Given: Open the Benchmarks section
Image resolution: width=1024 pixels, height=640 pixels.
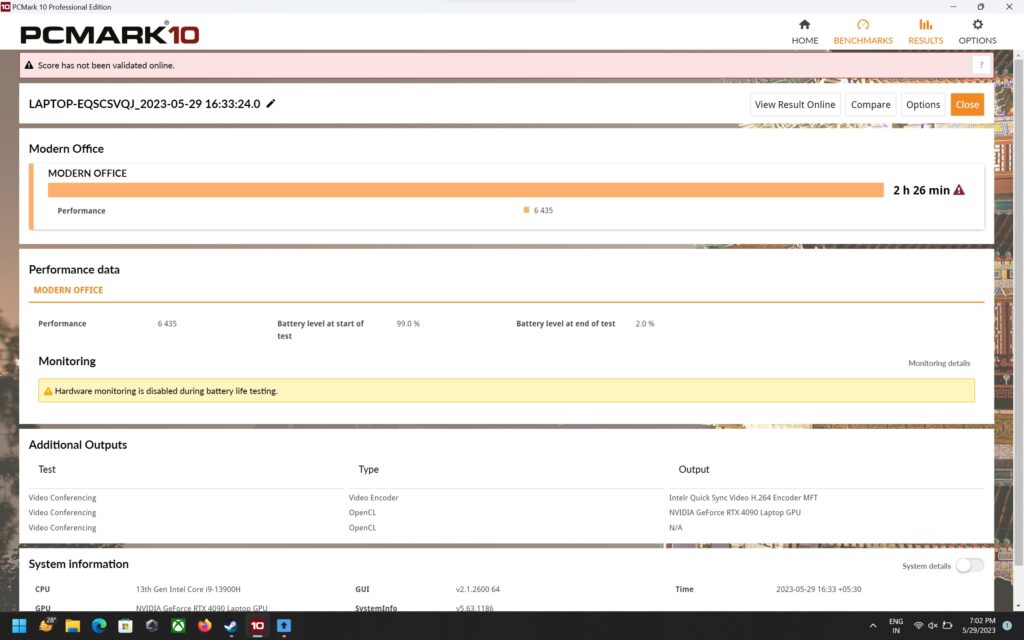Looking at the screenshot, I should 863,32.
